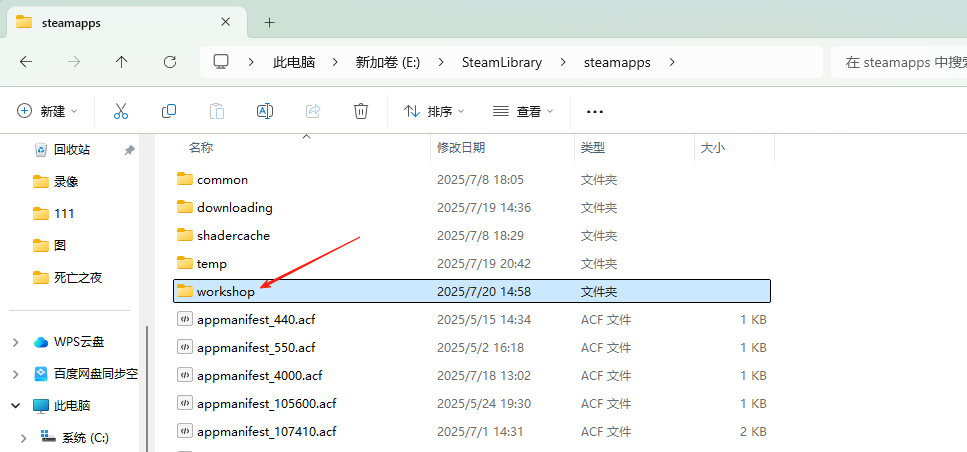967x452 pixels.
Task: Click the Paste clipboard icon
Action: pyautogui.click(x=216, y=111)
